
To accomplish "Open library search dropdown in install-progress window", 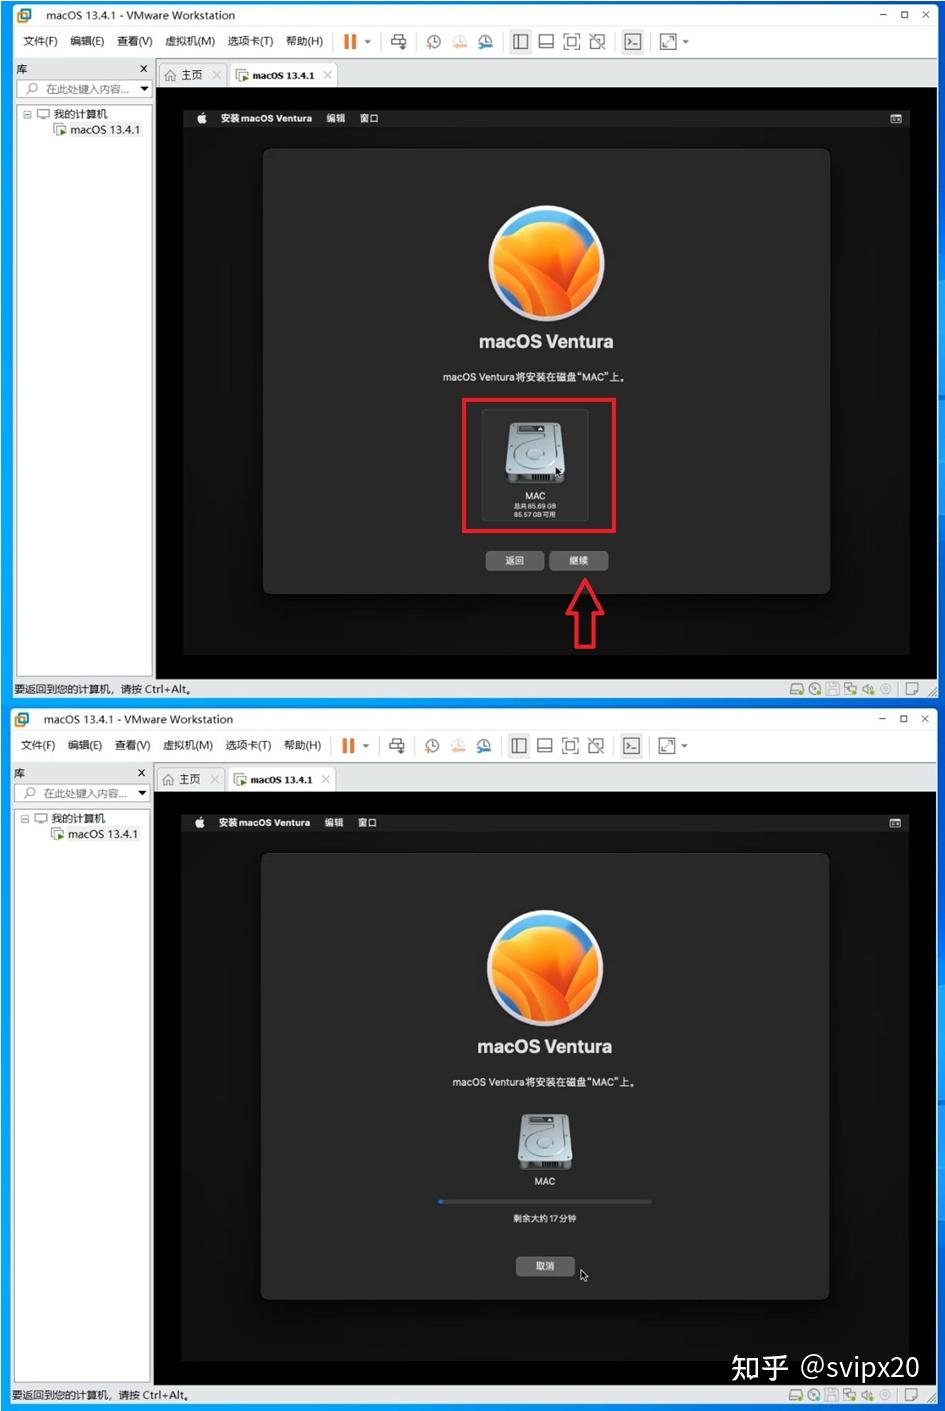I will click(x=142, y=793).
